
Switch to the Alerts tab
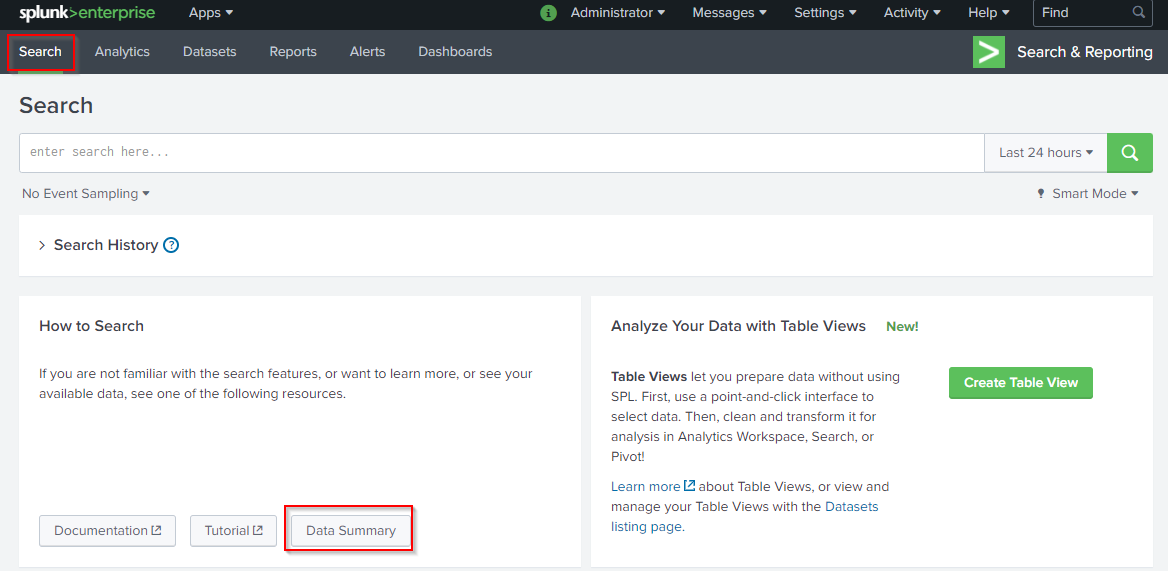coord(367,52)
